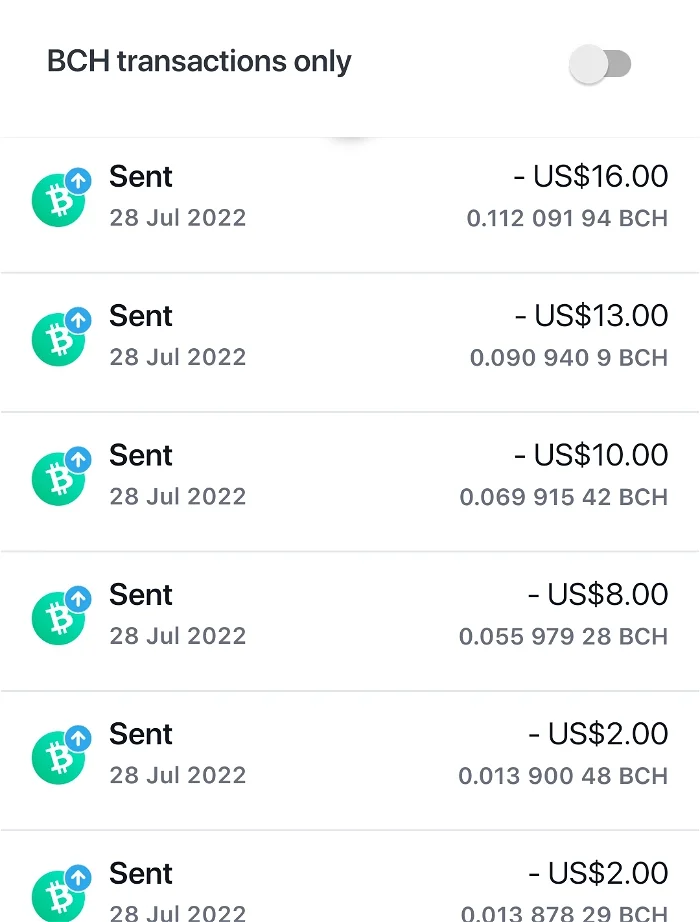The width and height of the screenshot is (700, 922).
Task: Tap the BCH icon of US$10.00 transaction
Action: pyautogui.click(x=58, y=479)
